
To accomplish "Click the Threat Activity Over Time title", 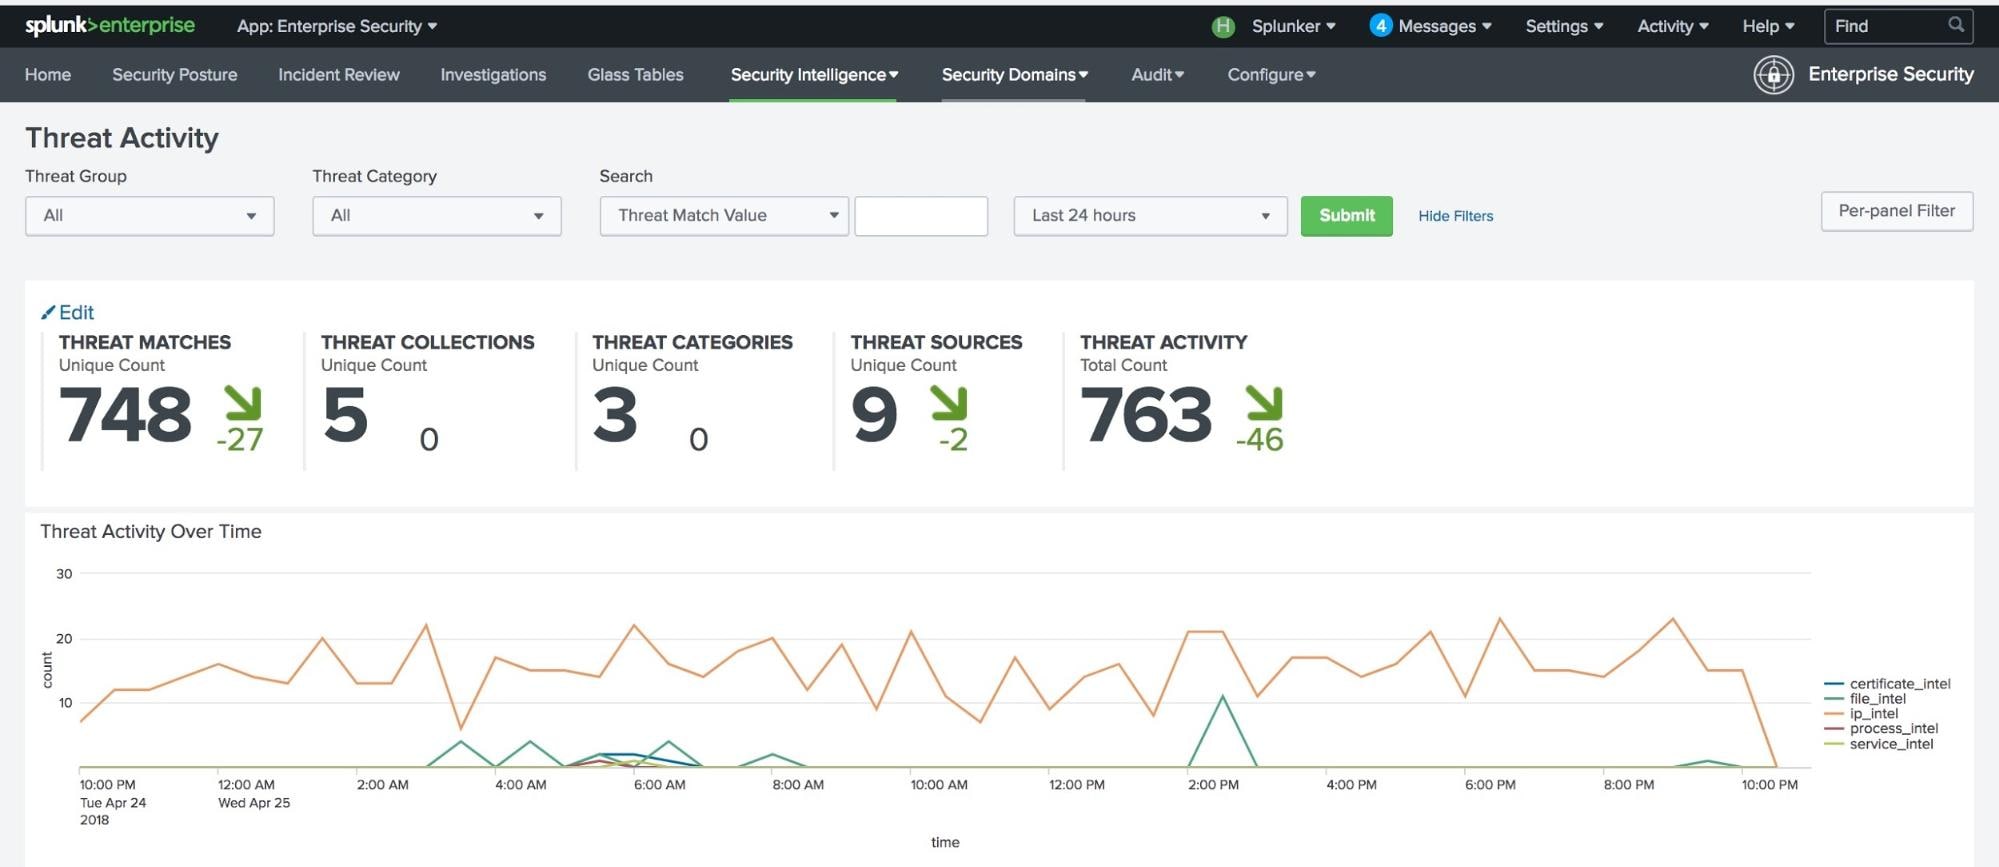I will click(151, 532).
